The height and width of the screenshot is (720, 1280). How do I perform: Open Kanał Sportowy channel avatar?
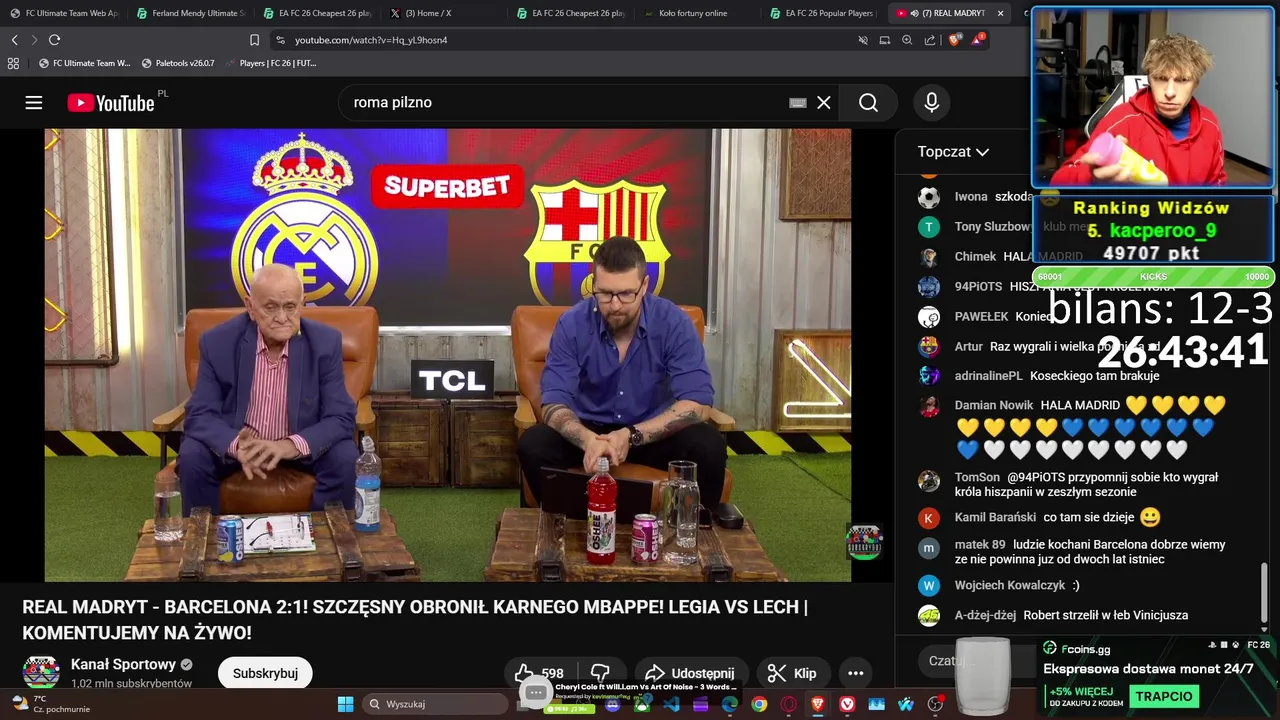(x=41, y=673)
